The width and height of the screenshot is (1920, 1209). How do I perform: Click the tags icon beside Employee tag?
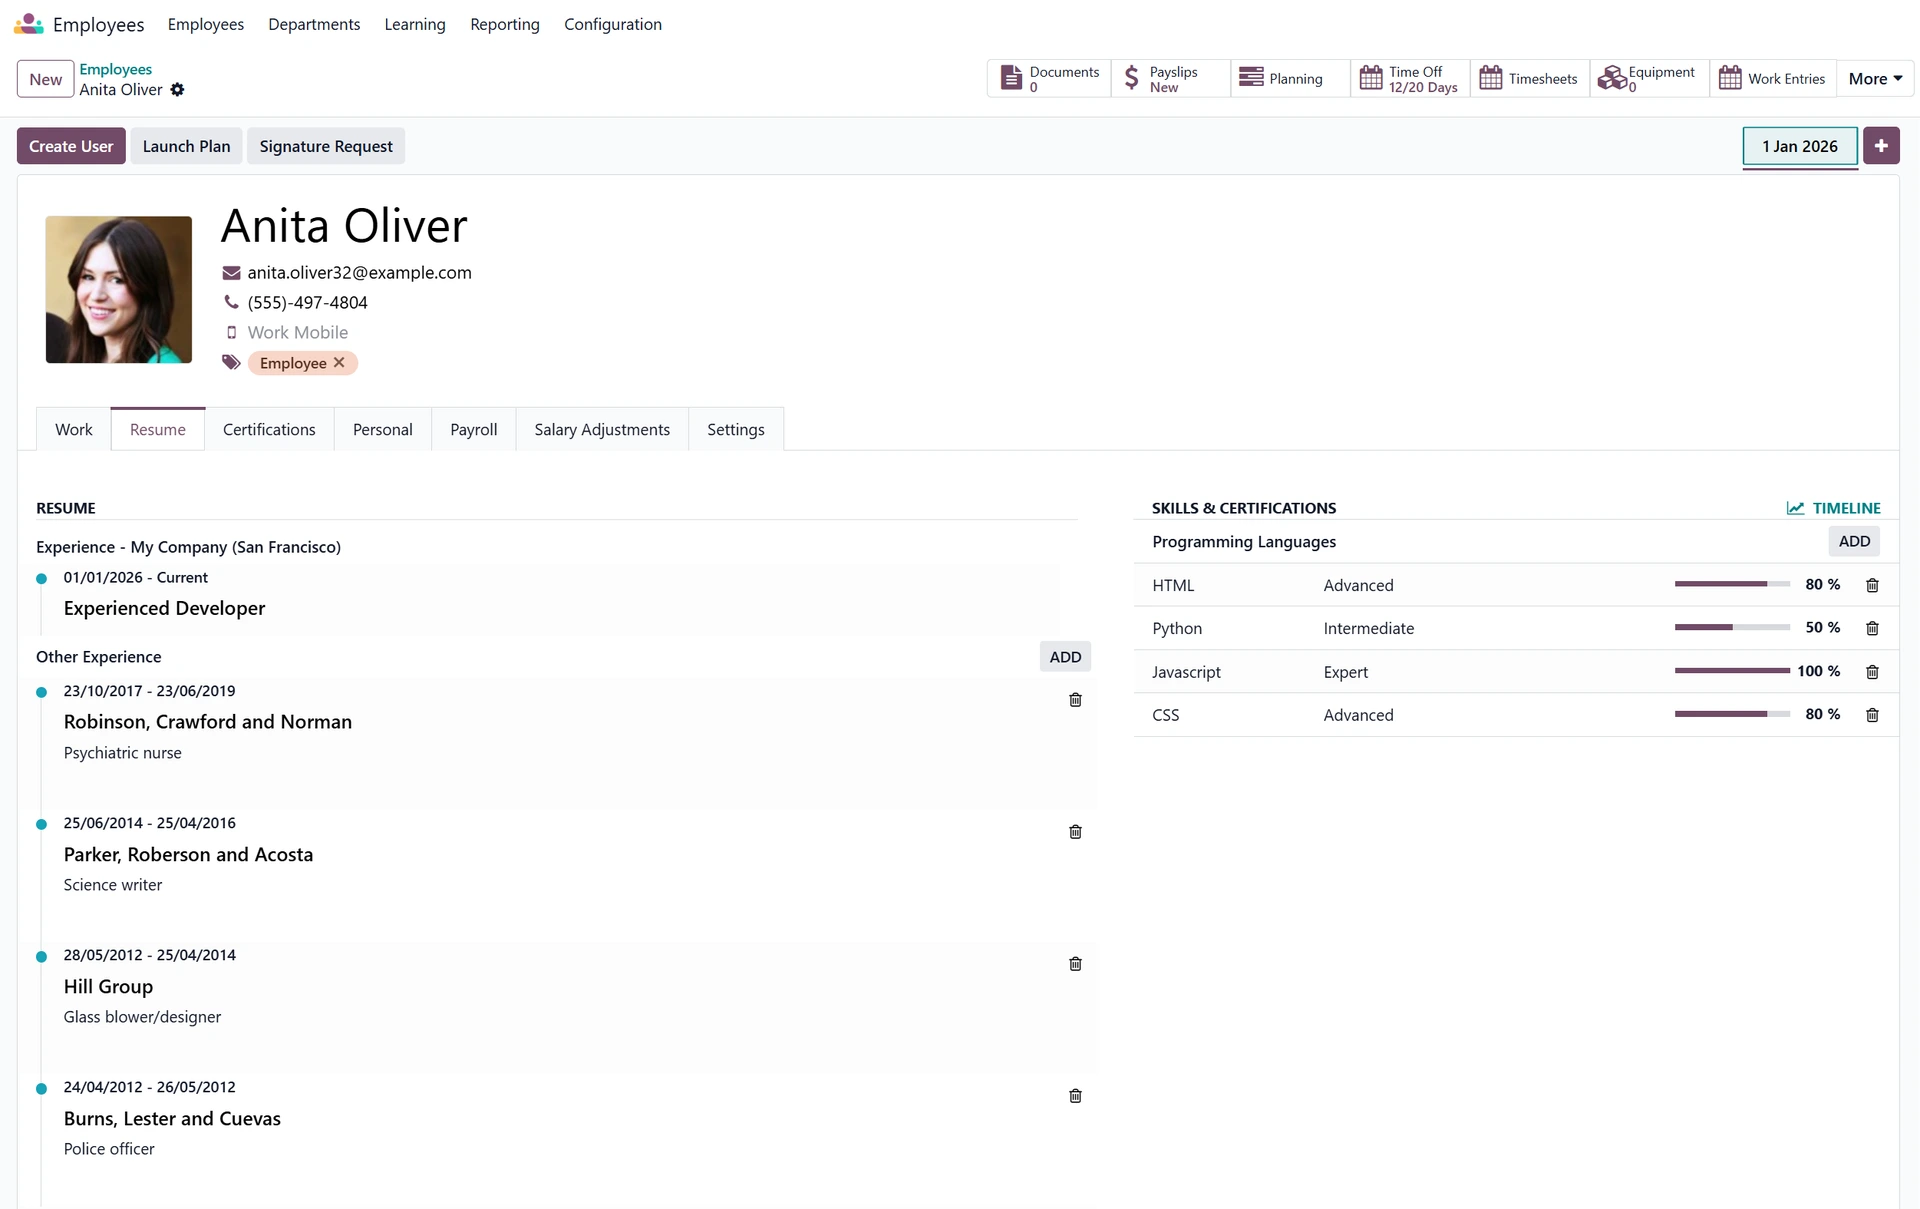point(231,362)
